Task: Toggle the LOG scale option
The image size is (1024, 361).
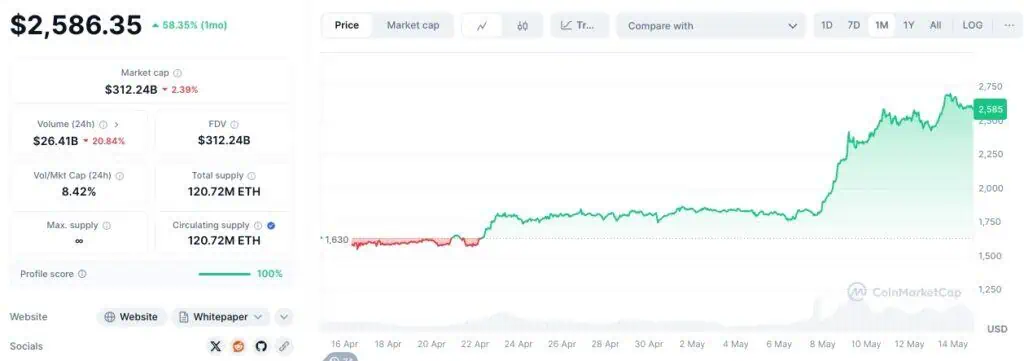Action: [x=972, y=25]
